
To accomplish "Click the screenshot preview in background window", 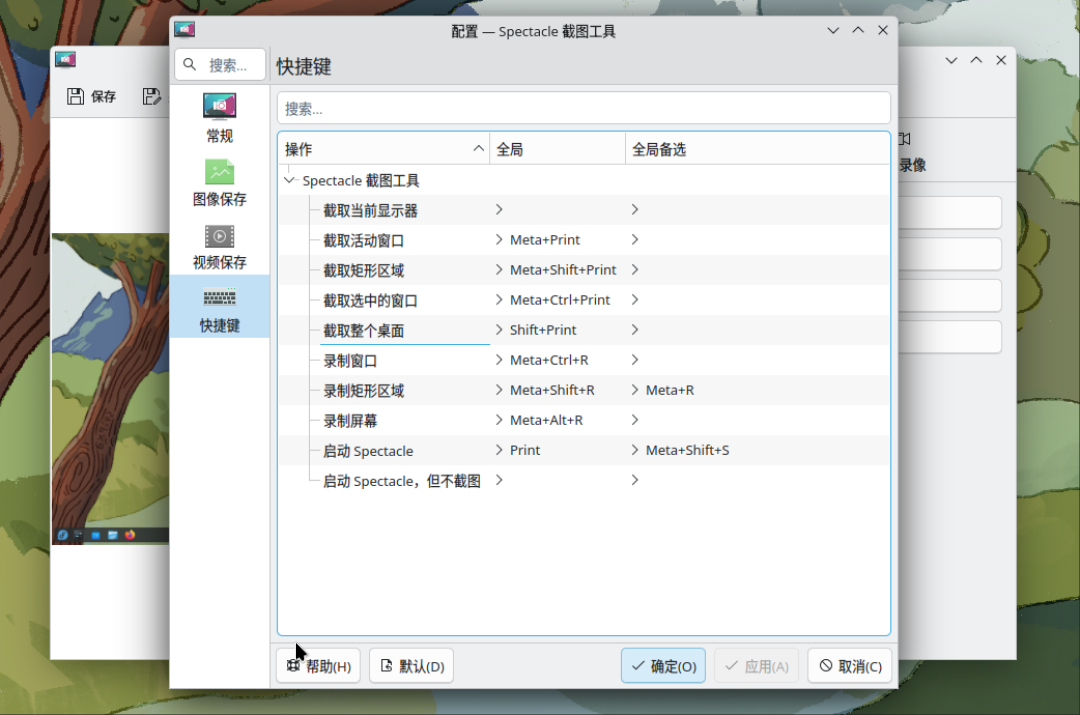I will click(x=110, y=389).
